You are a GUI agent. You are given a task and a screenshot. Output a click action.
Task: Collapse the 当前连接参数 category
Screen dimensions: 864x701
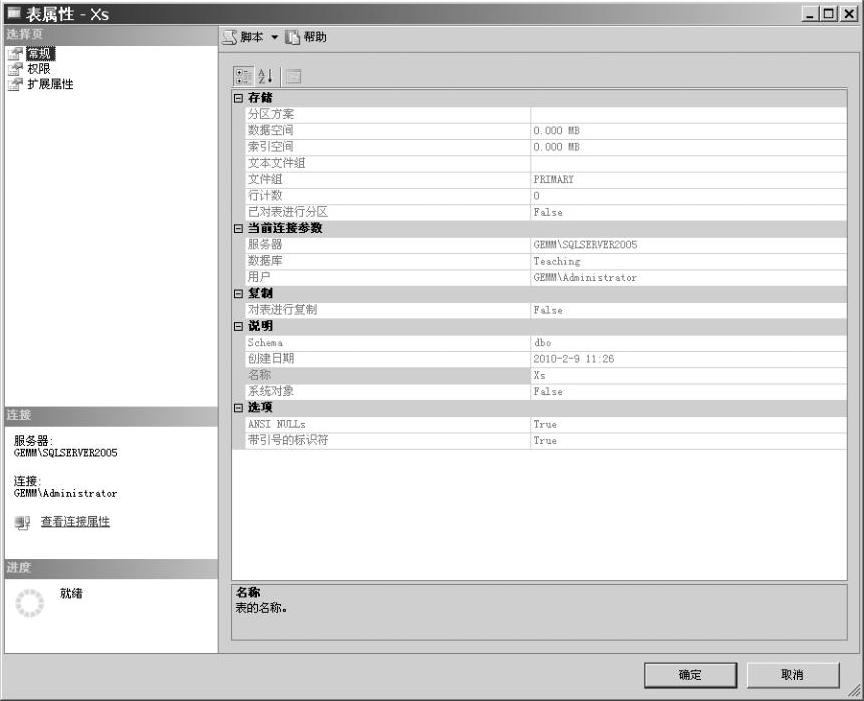[x=238, y=229]
